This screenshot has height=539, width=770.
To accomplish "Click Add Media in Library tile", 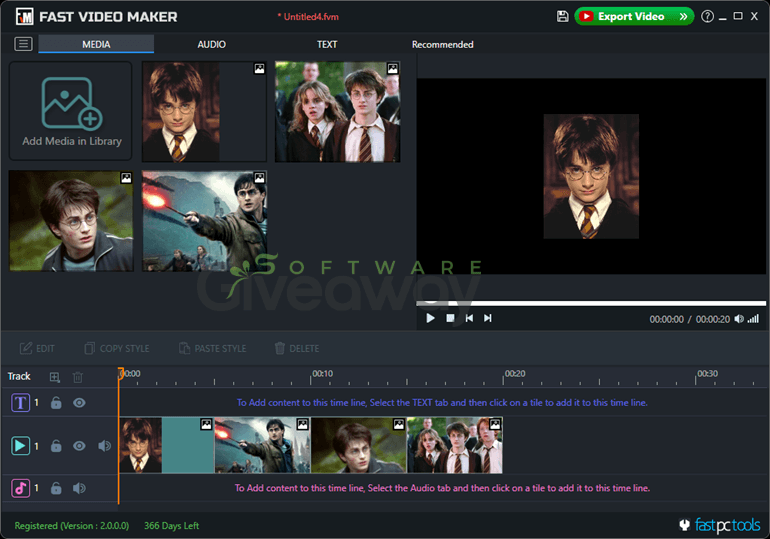I will click(x=71, y=111).
